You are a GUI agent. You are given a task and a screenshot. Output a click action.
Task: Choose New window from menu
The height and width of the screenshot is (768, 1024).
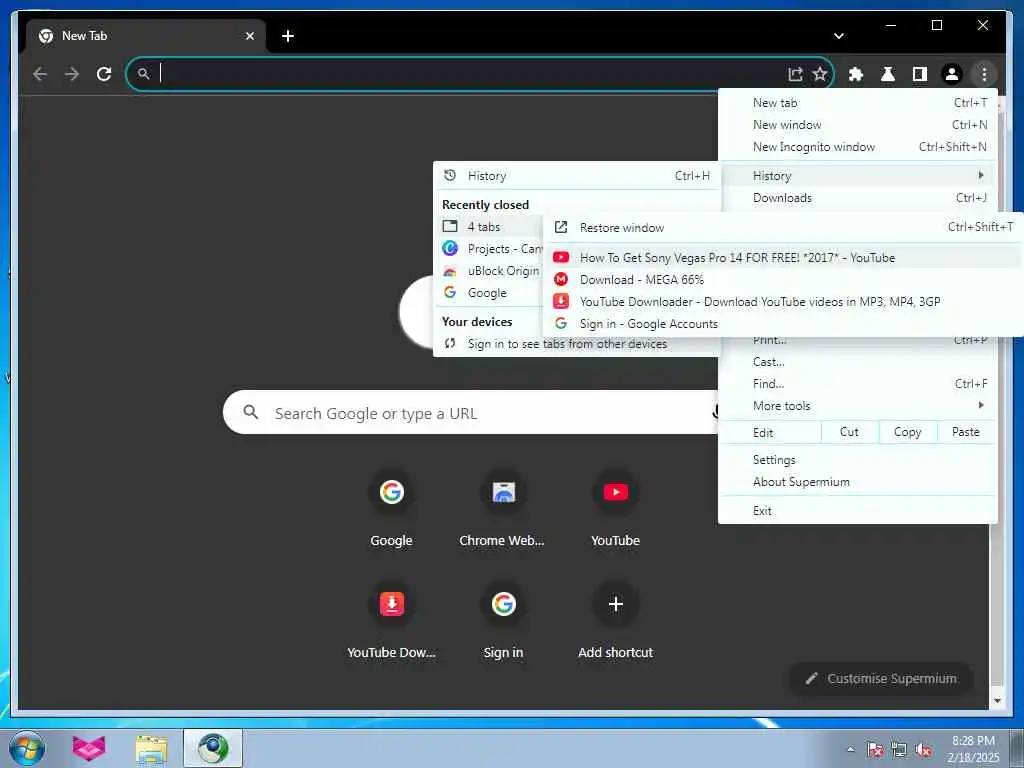click(x=857, y=125)
